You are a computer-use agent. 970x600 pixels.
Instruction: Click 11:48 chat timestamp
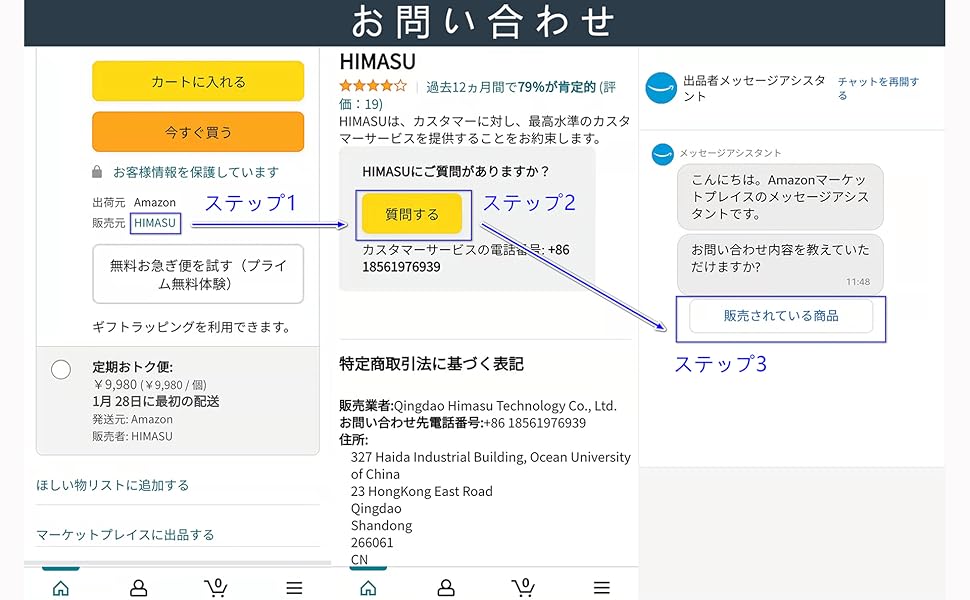click(858, 282)
